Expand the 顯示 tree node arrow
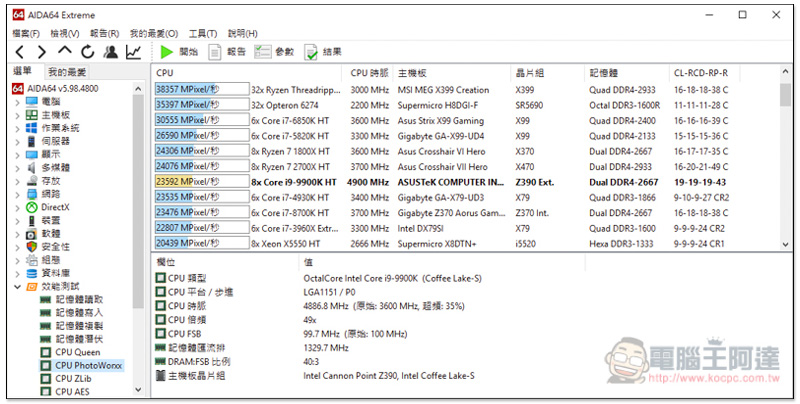Screen dimensions: 800x404 pyautogui.click(x=18, y=154)
